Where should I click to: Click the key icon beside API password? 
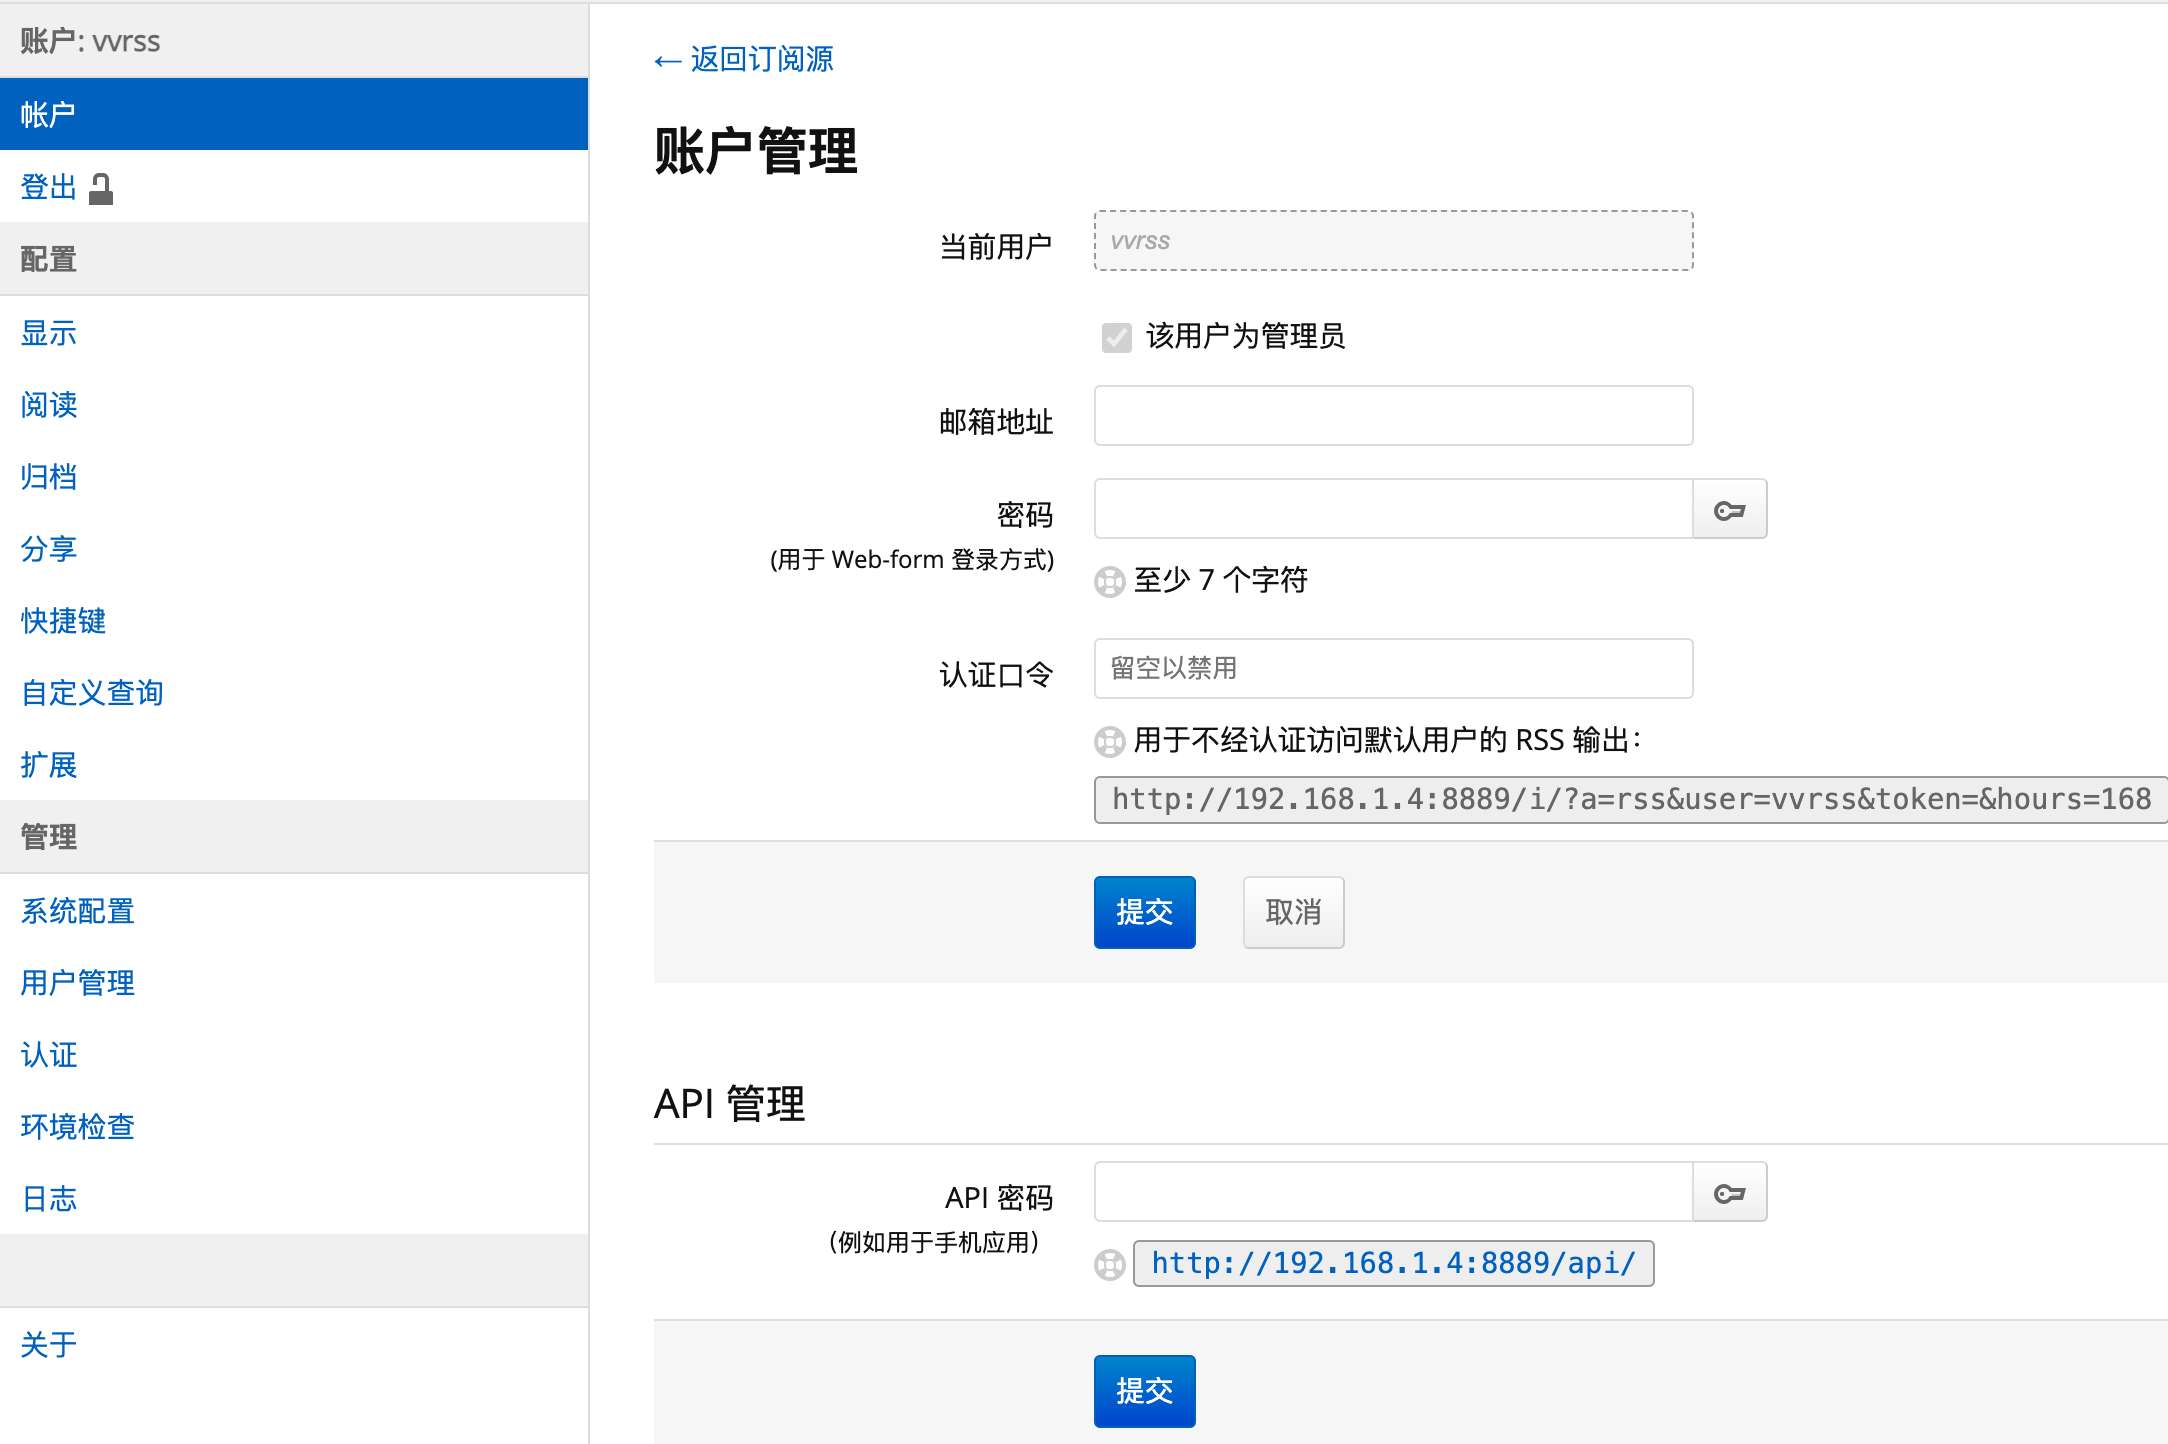click(x=1729, y=1193)
